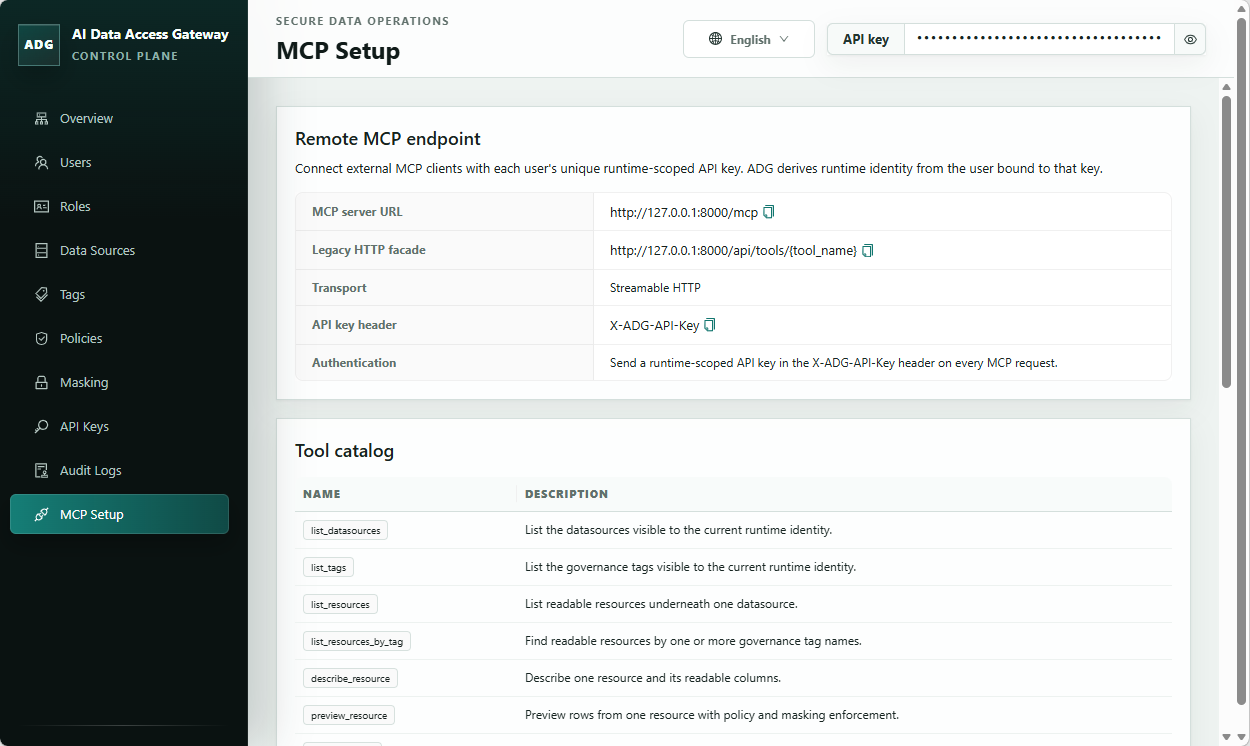The height and width of the screenshot is (746, 1250).
Task: Click the Roles sidebar icon
Action: [41, 207]
